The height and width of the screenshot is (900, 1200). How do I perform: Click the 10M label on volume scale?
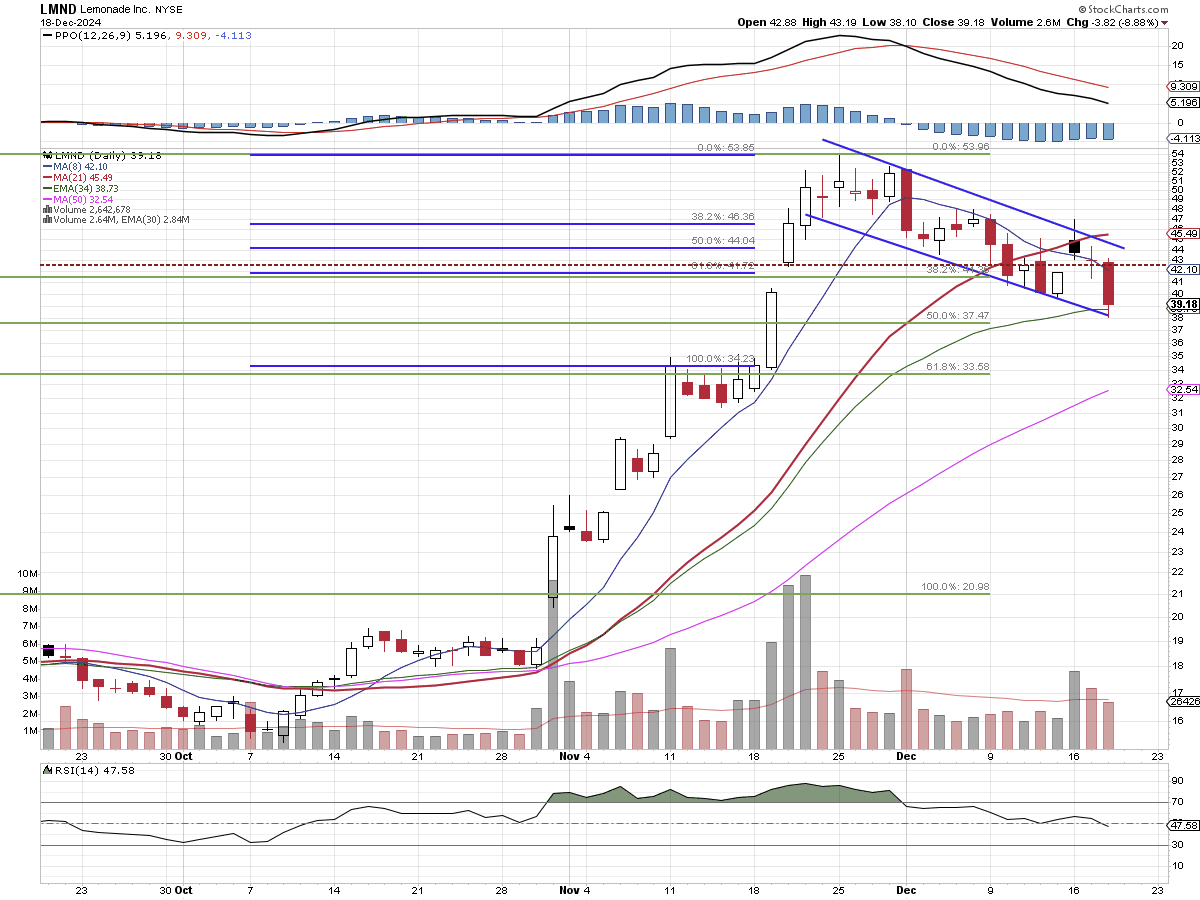28,574
